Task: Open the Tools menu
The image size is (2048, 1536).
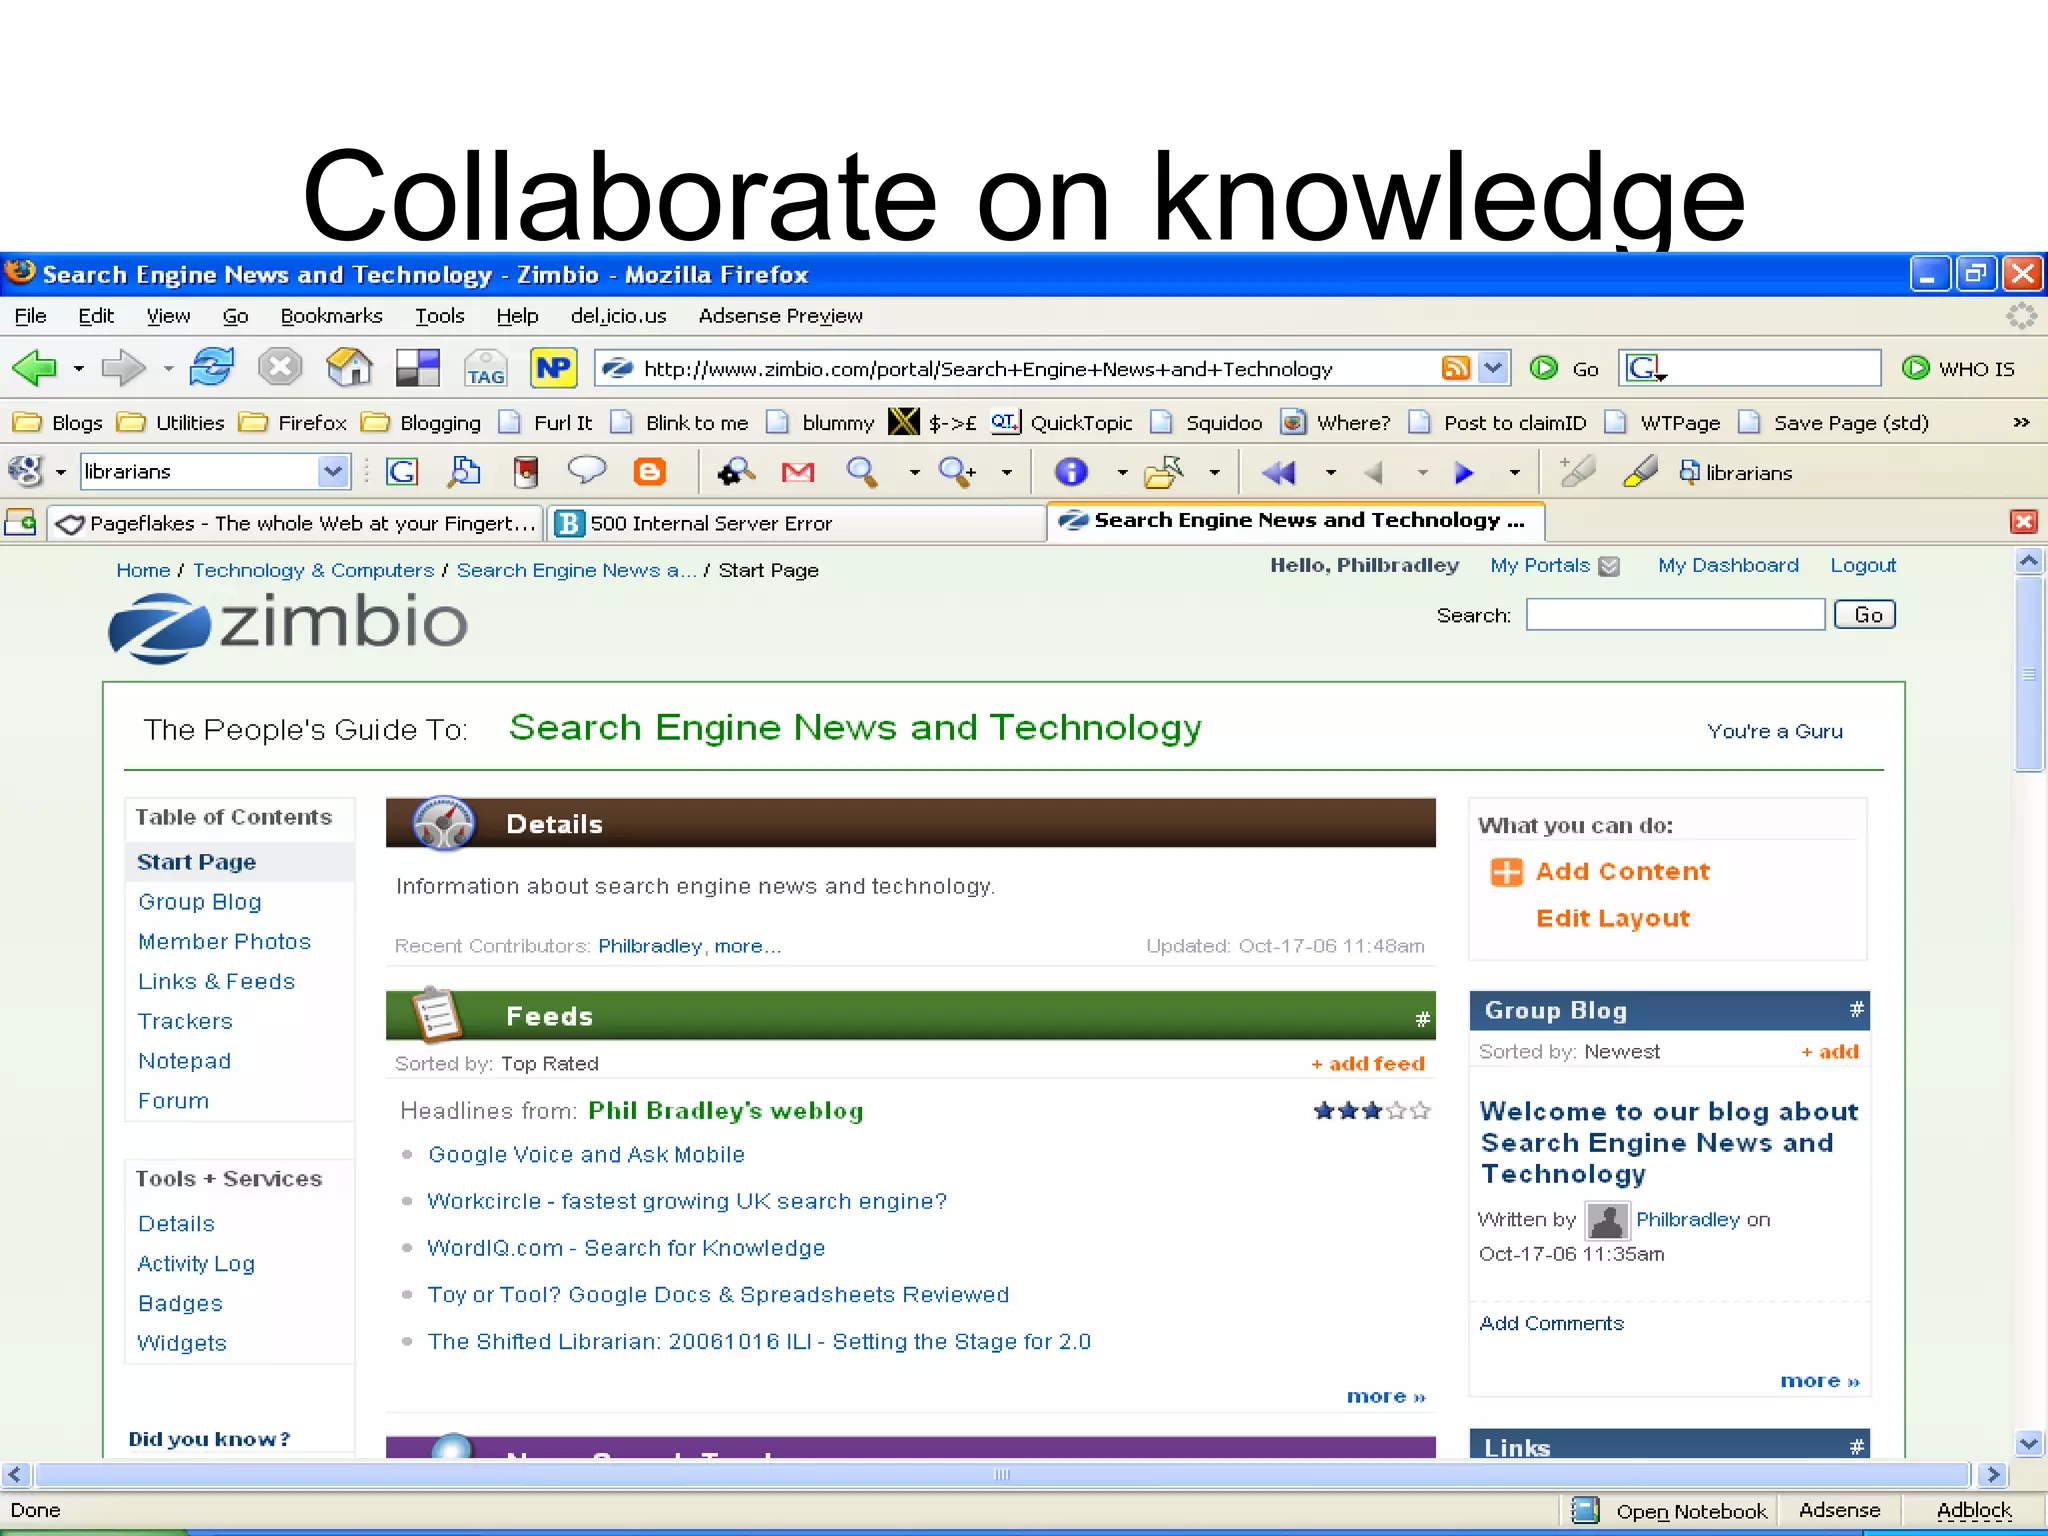Action: (x=439, y=316)
